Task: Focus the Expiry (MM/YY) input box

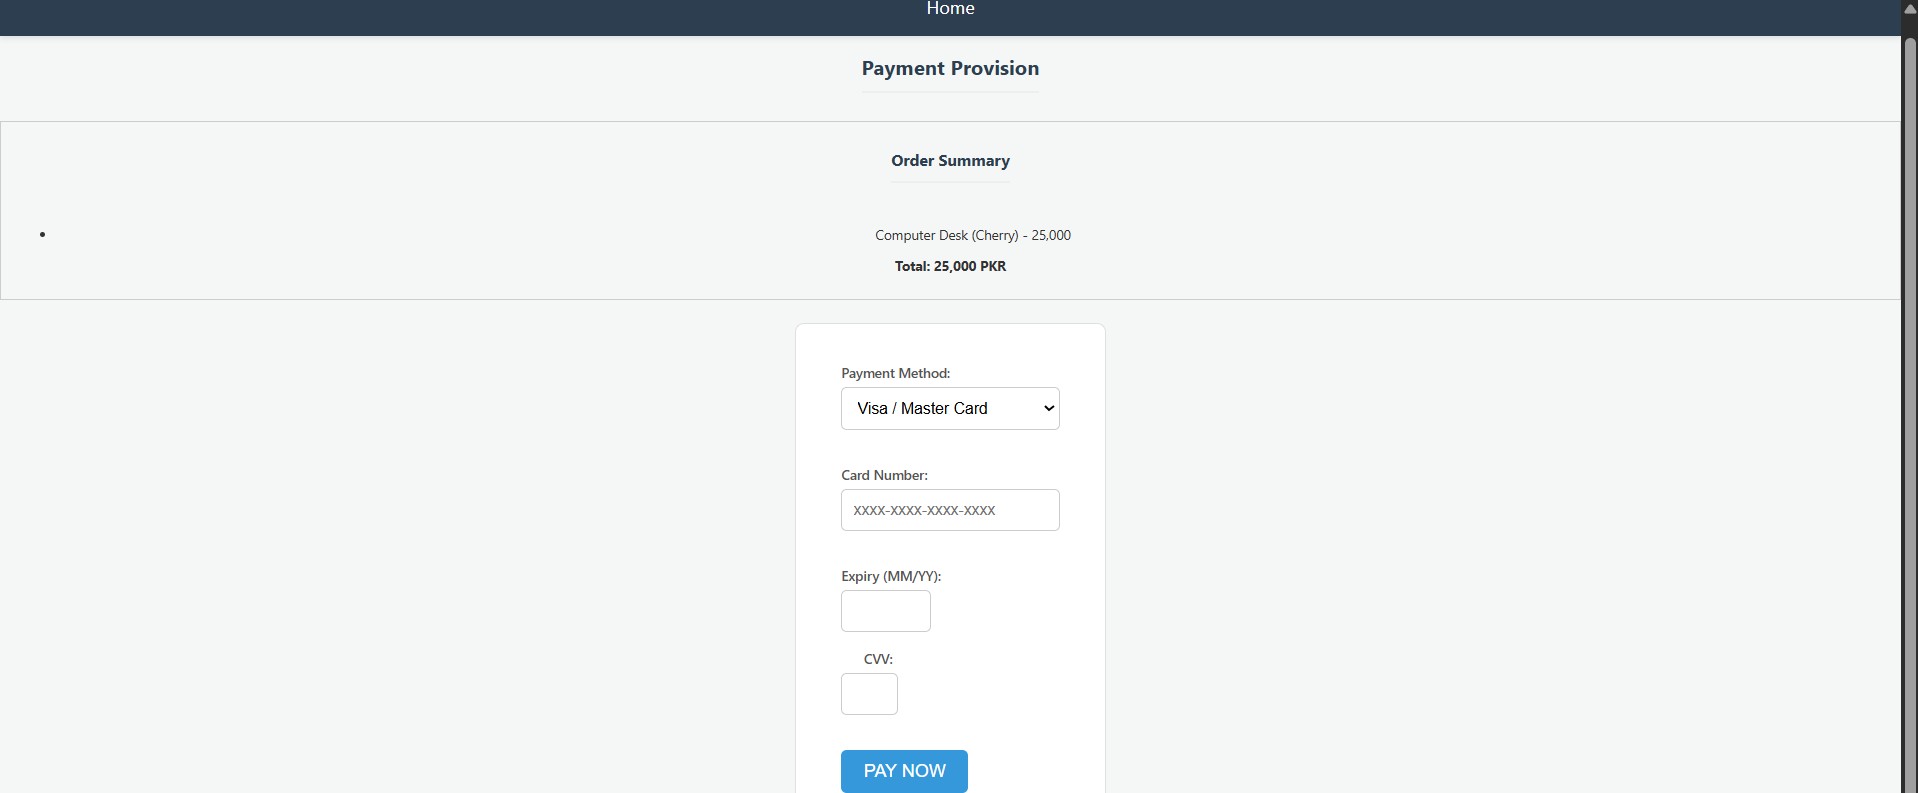Action: tap(885, 611)
